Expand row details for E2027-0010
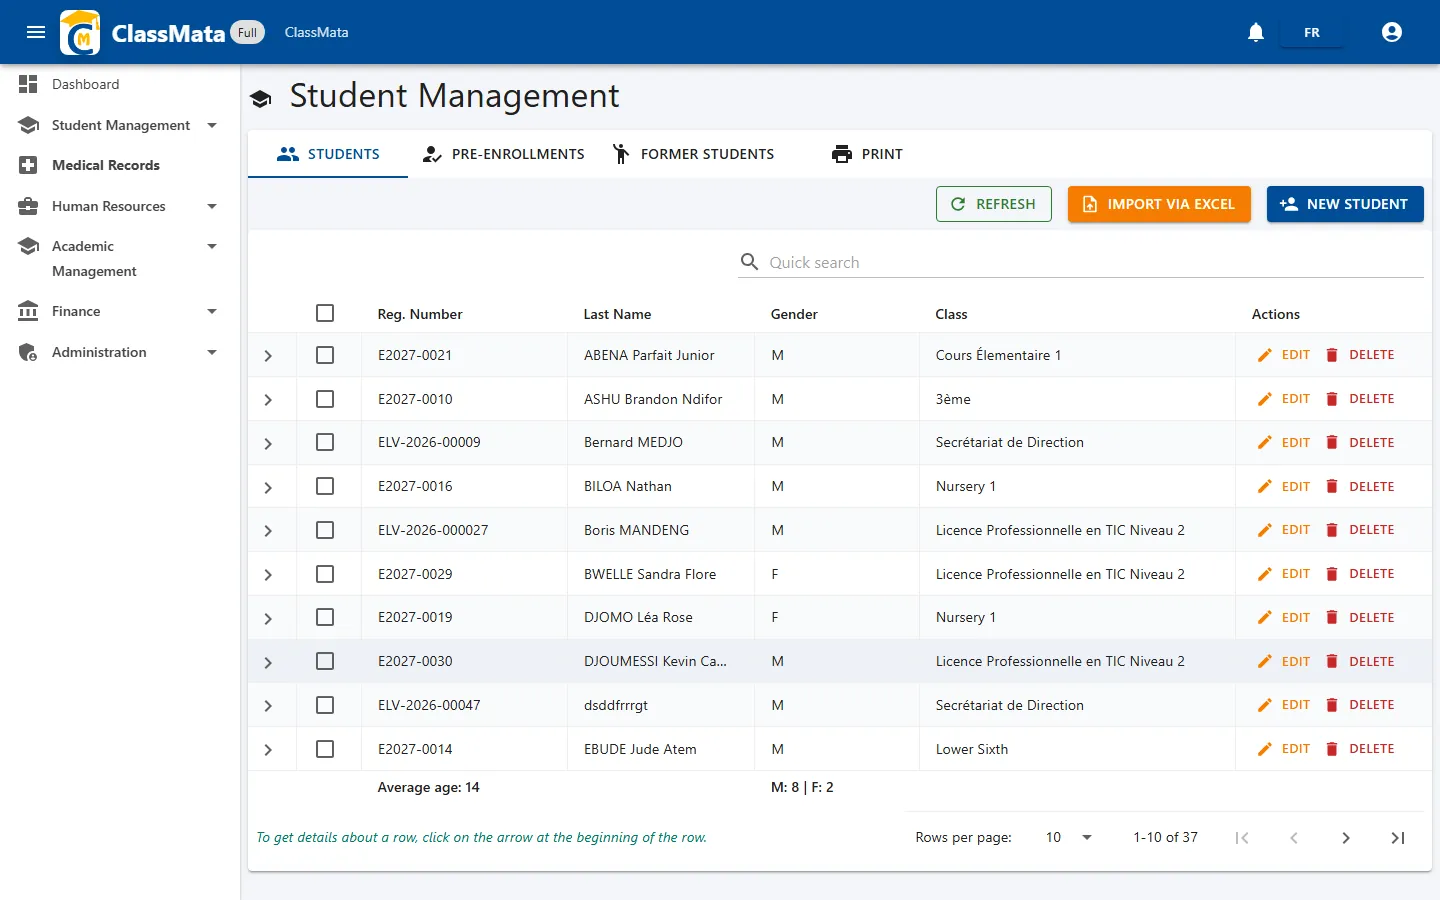 268,400
